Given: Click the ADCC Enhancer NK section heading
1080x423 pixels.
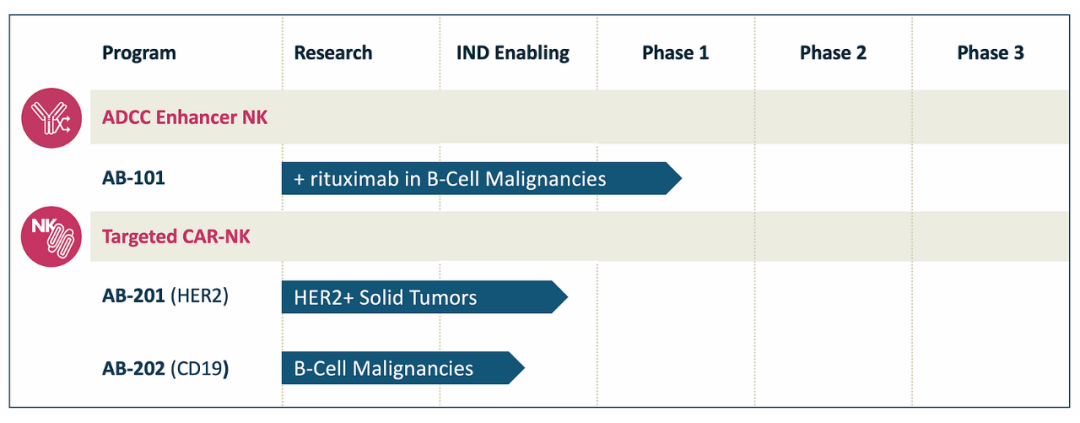Looking at the screenshot, I should coord(185,118).
